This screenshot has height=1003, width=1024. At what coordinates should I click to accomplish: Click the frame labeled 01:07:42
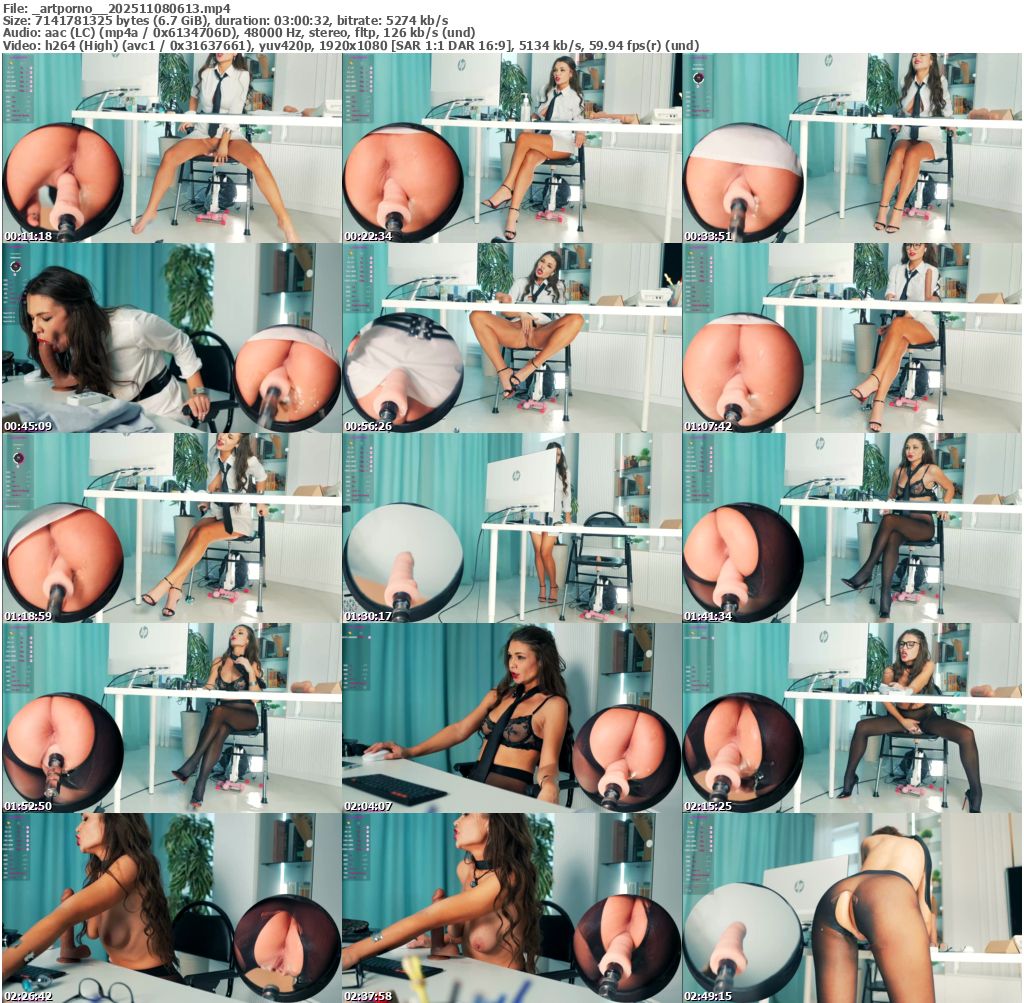(x=852, y=338)
